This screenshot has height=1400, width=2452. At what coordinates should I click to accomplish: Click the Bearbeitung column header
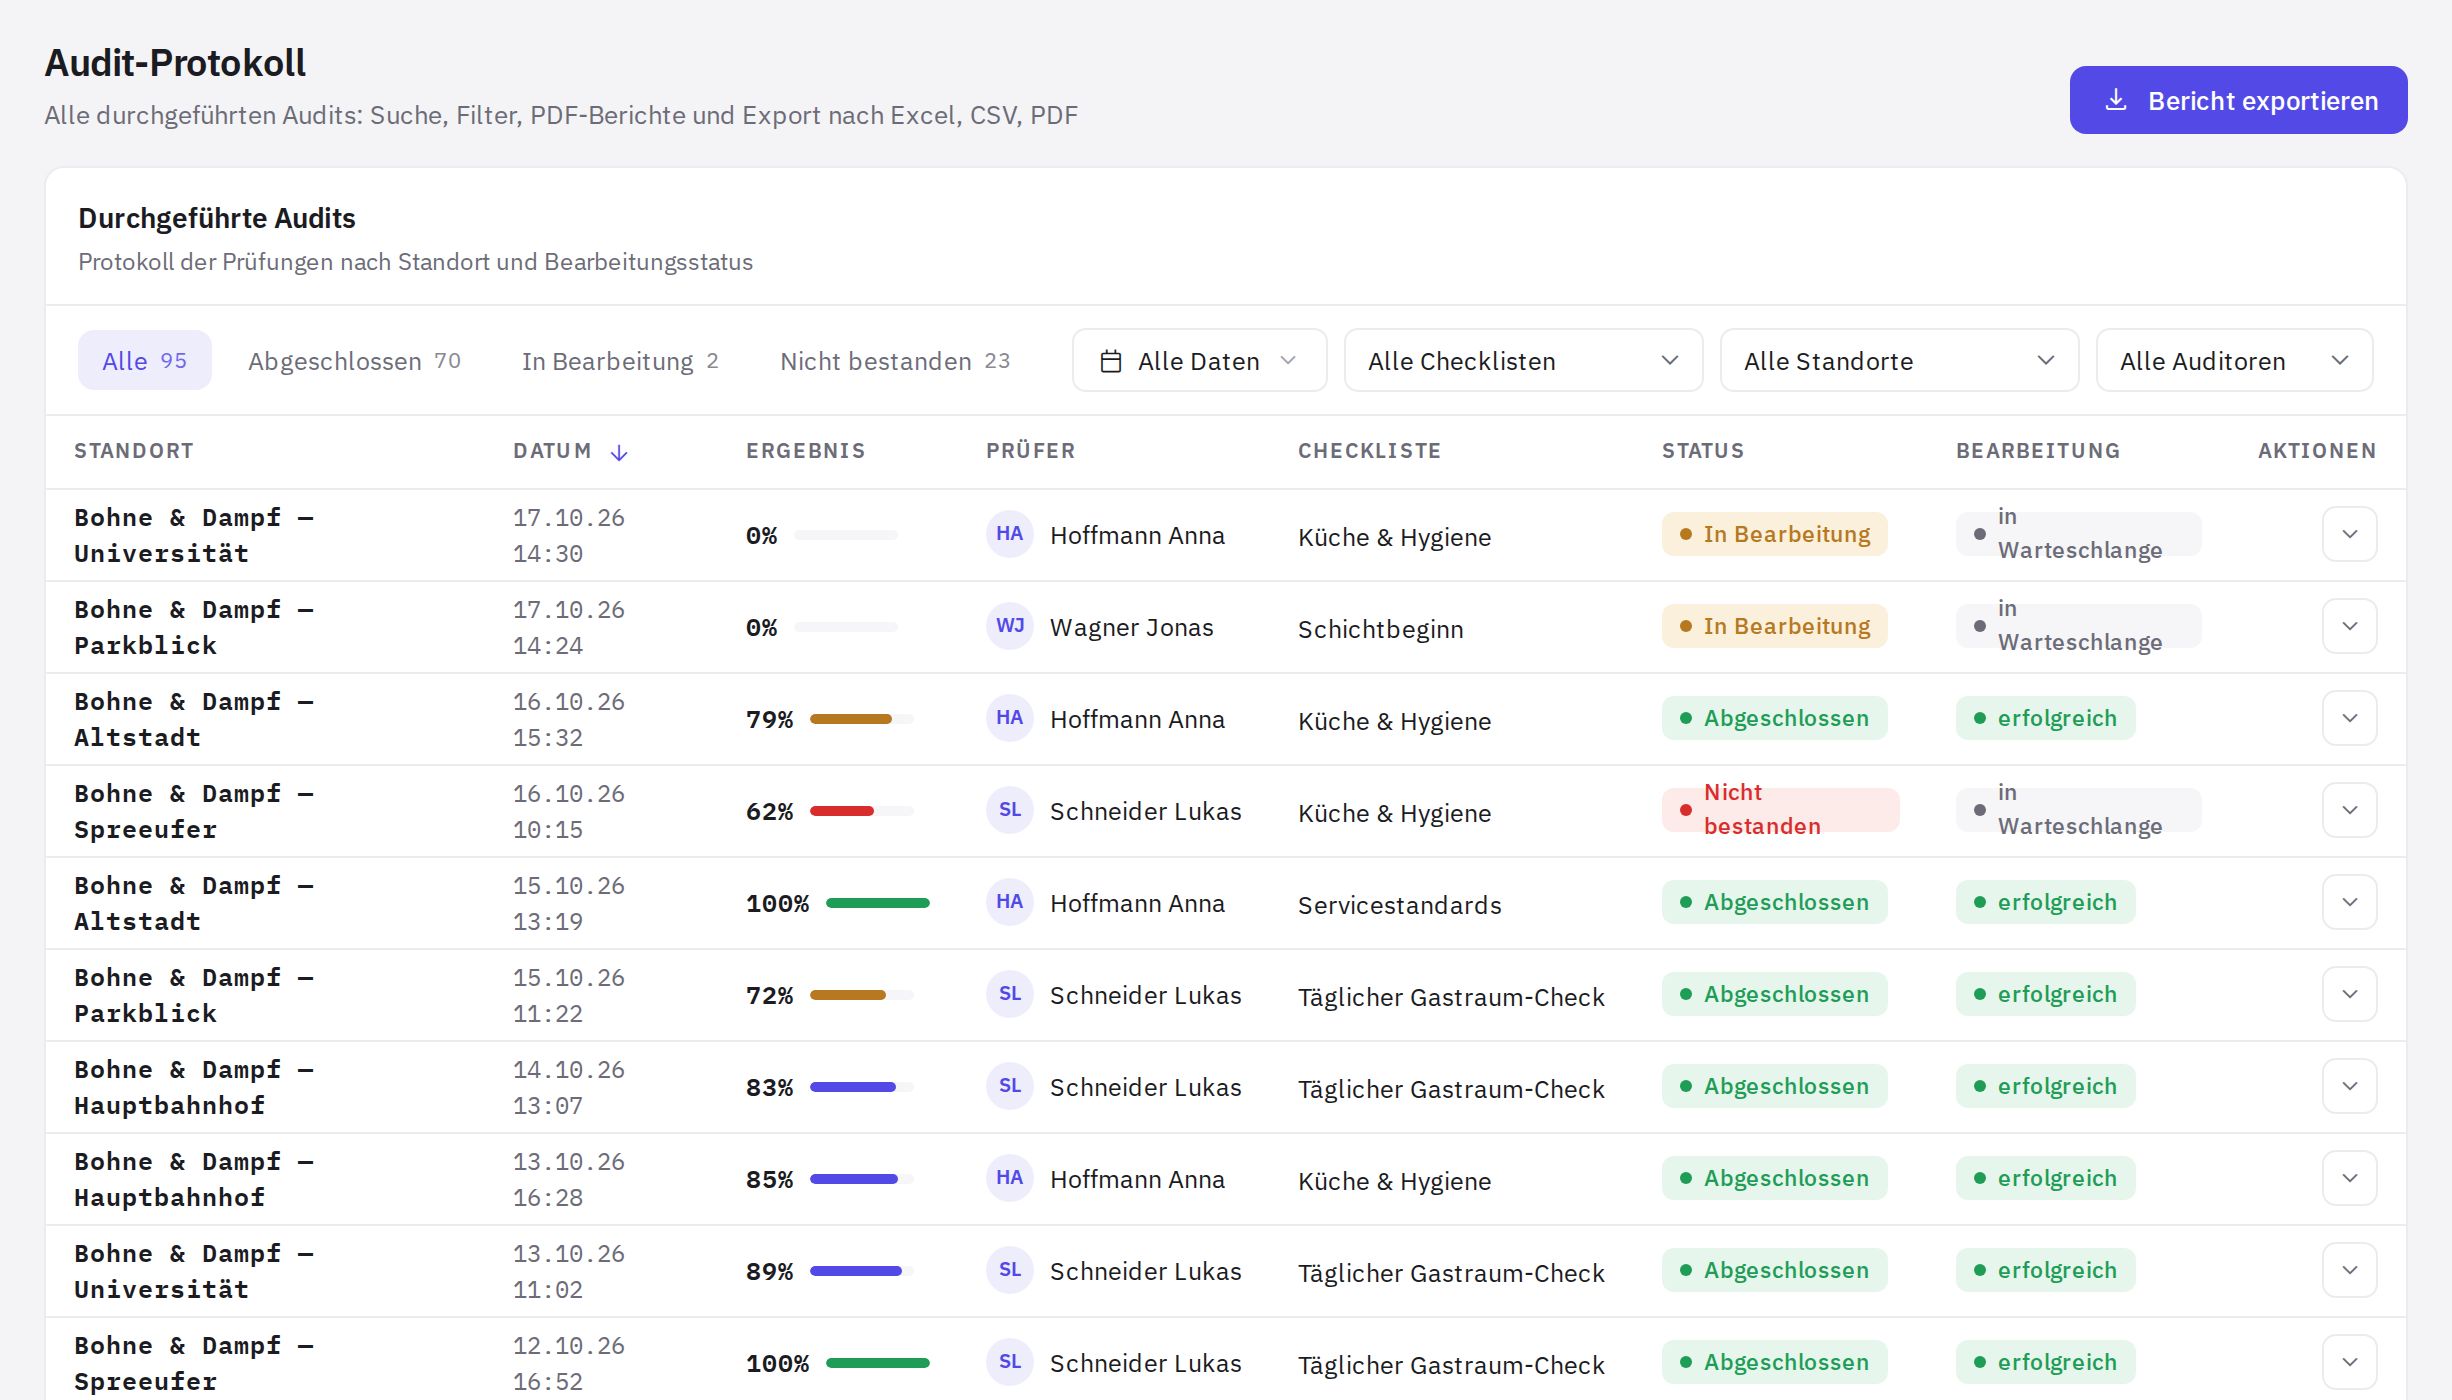(x=2038, y=451)
